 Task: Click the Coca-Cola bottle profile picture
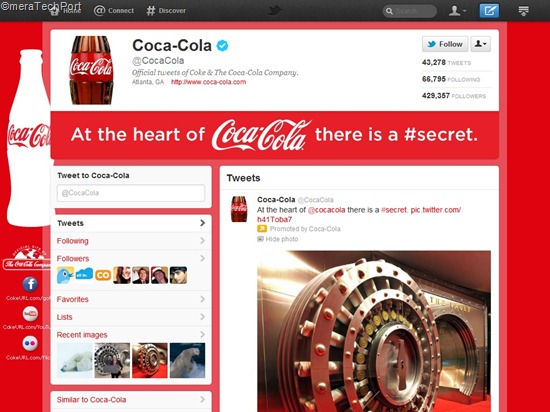click(92, 70)
